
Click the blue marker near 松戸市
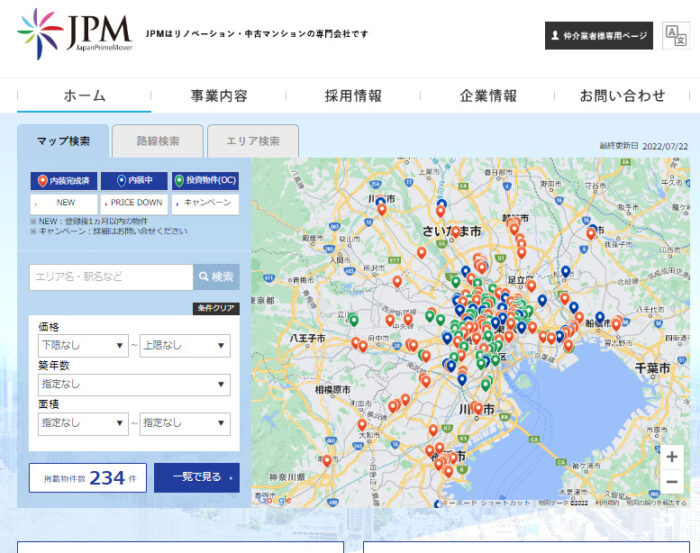click(566, 271)
